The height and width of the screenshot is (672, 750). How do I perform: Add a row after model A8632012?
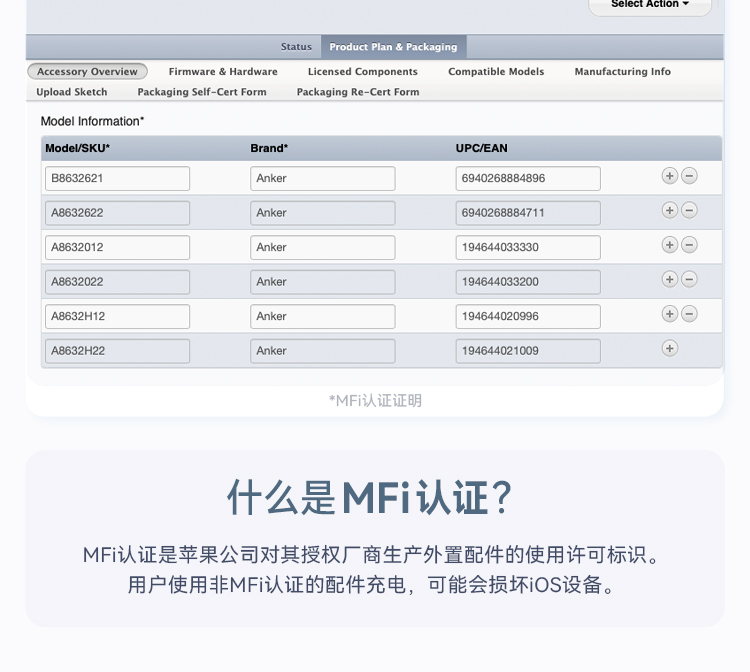point(670,245)
